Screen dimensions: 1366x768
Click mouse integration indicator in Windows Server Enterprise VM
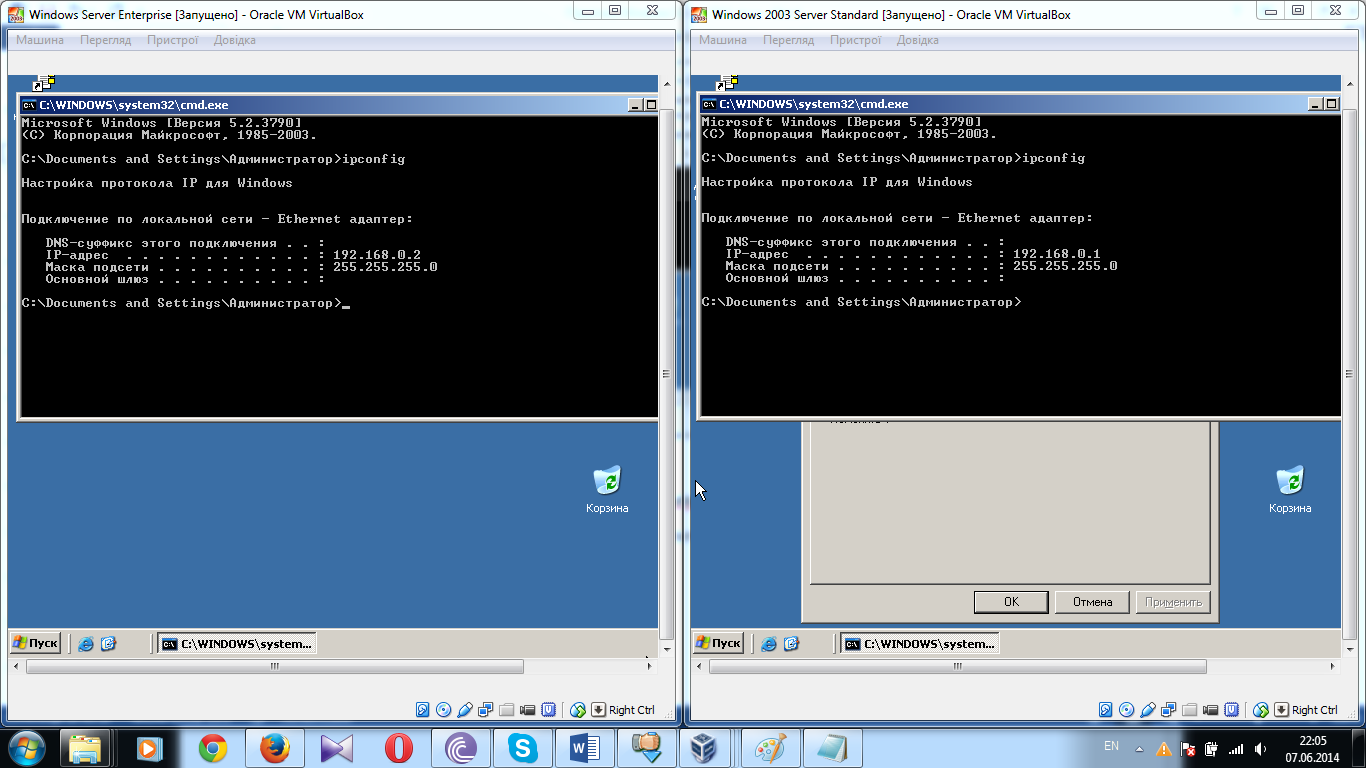pyautogui.click(x=577, y=709)
